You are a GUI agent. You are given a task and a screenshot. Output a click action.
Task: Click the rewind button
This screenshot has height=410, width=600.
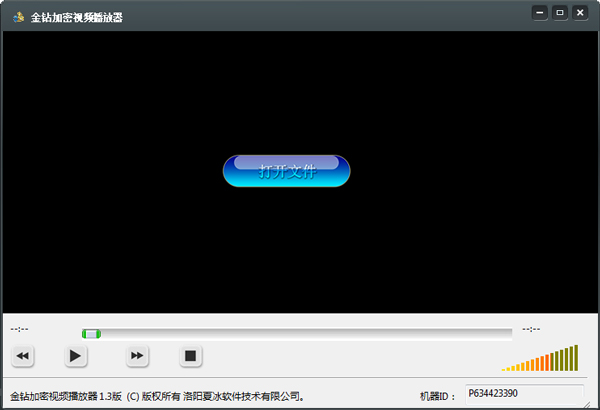pyautogui.click(x=23, y=355)
